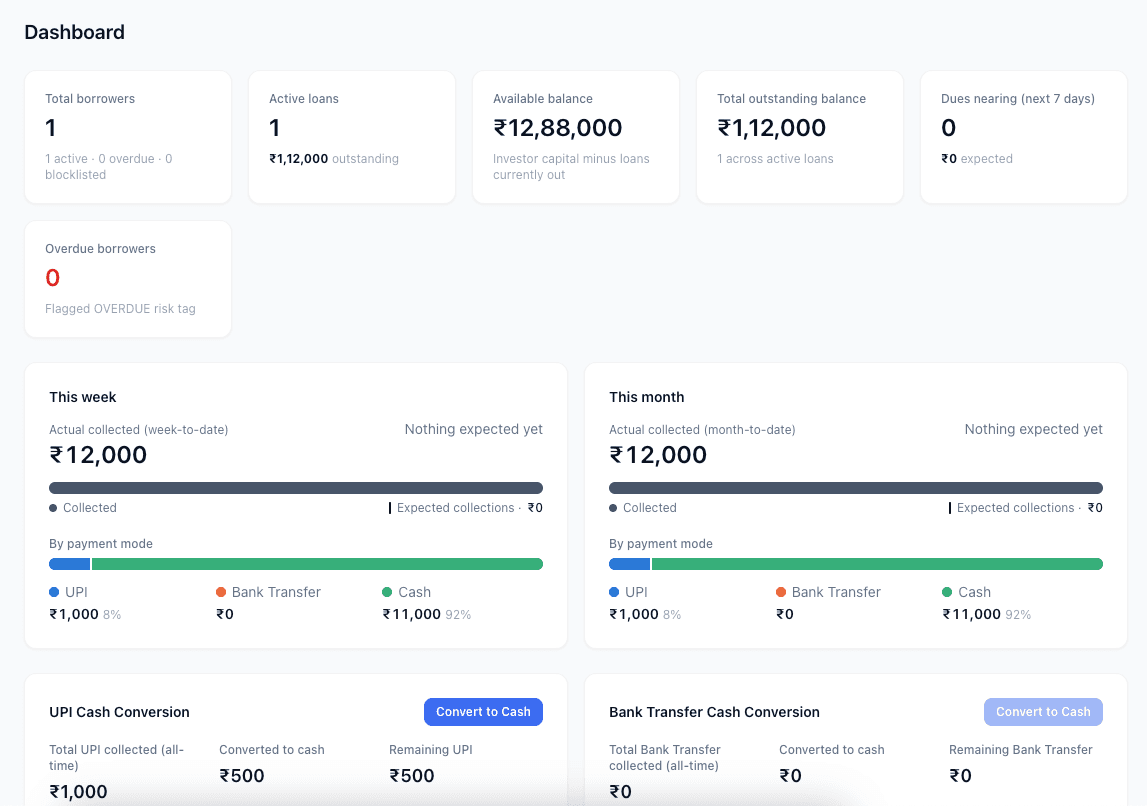
Task: Click the ₹12,88,000 available balance value
Action: tap(557, 128)
